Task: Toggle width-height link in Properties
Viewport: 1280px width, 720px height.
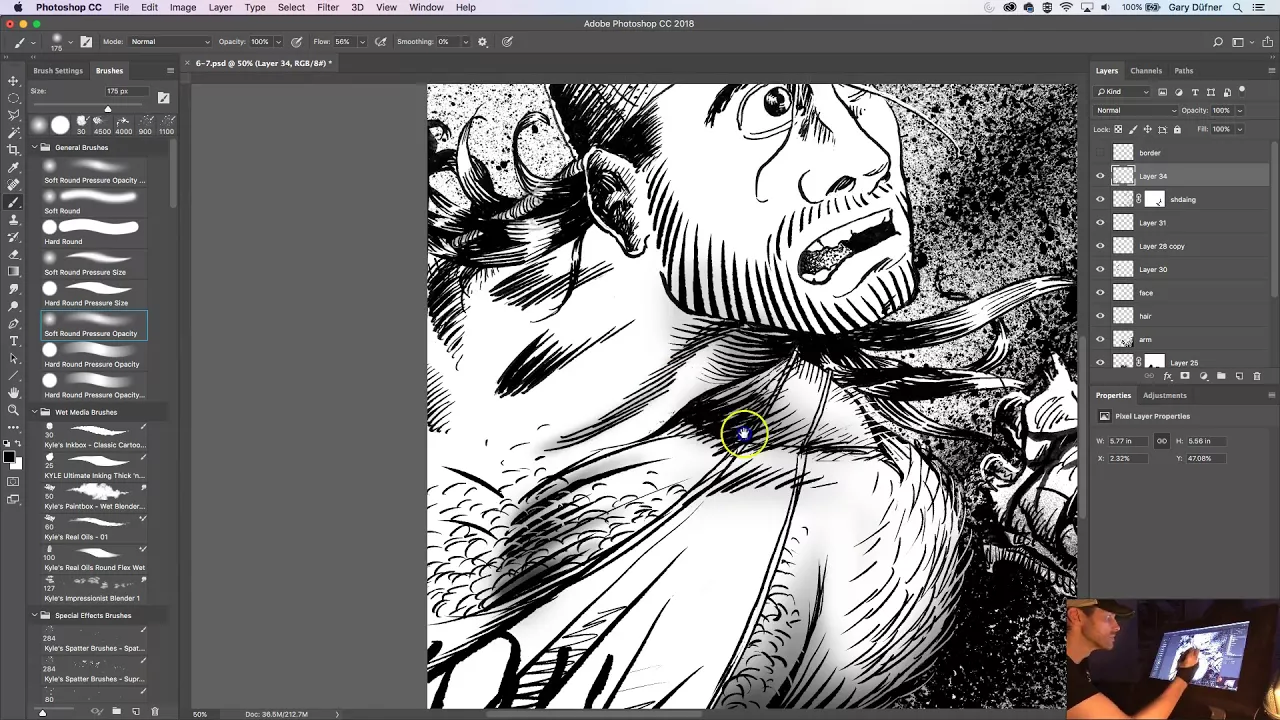Action: [x=1161, y=441]
